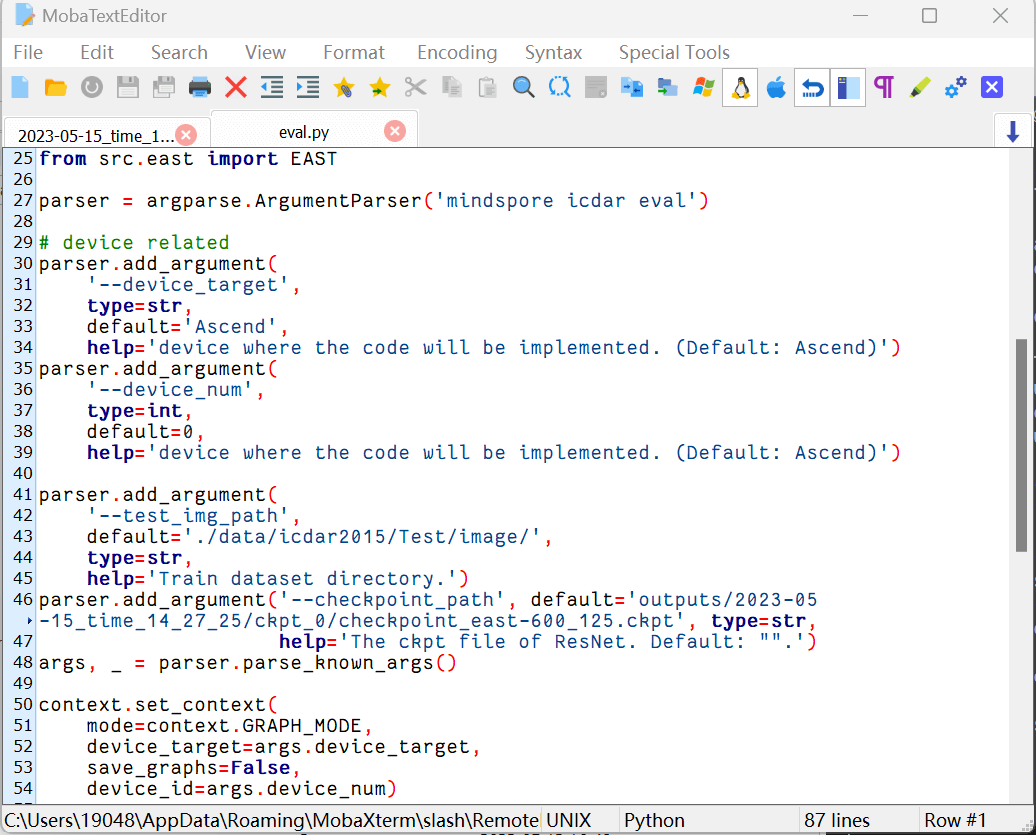Open settings with the blue gears icon

point(956,87)
